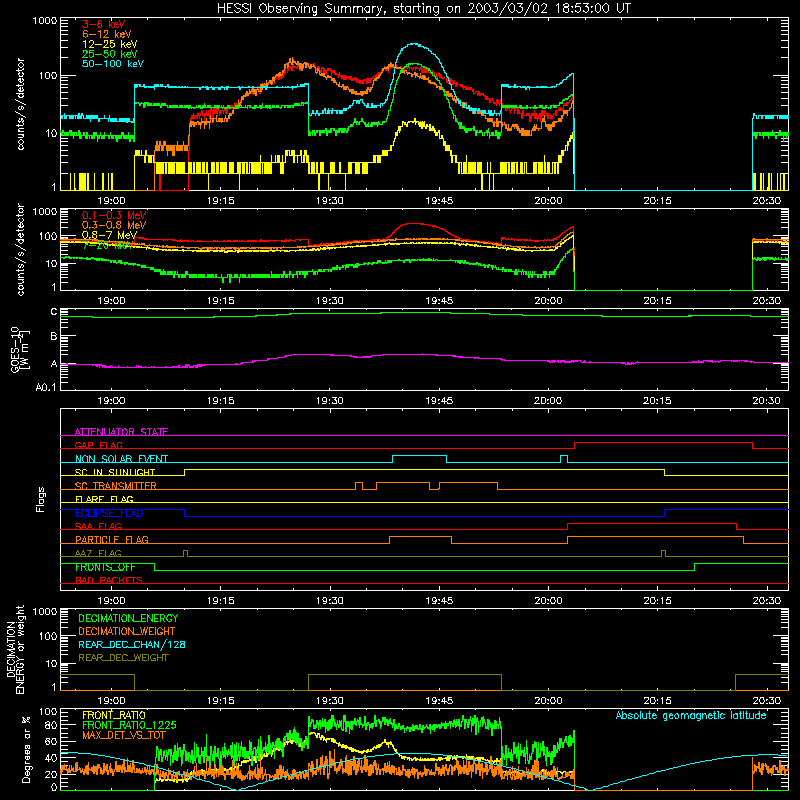Image resolution: width=800 pixels, height=800 pixels.
Task: Click the raised GAP_FLAG segment after 20:03
Action: tap(663, 443)
